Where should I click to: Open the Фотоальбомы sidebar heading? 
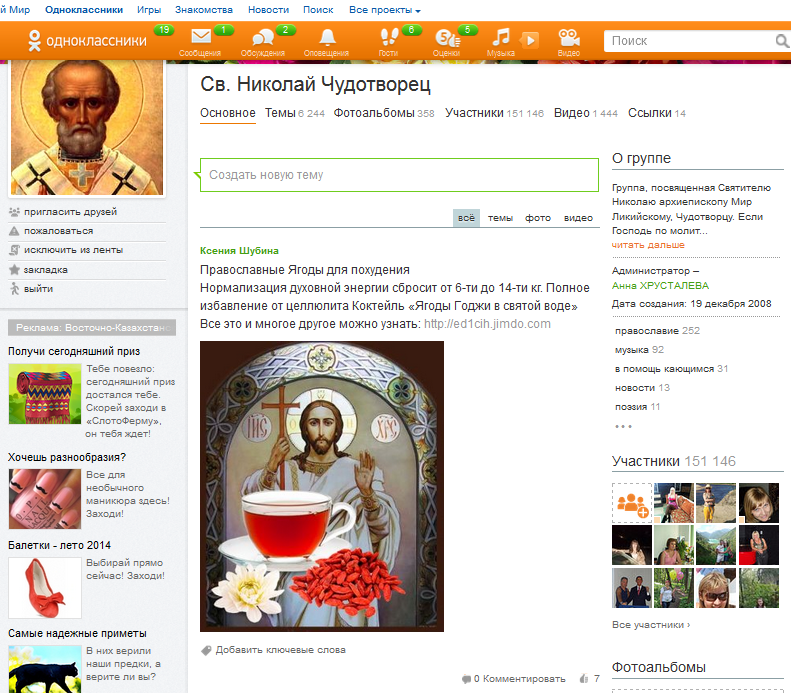tap(658, 667)
